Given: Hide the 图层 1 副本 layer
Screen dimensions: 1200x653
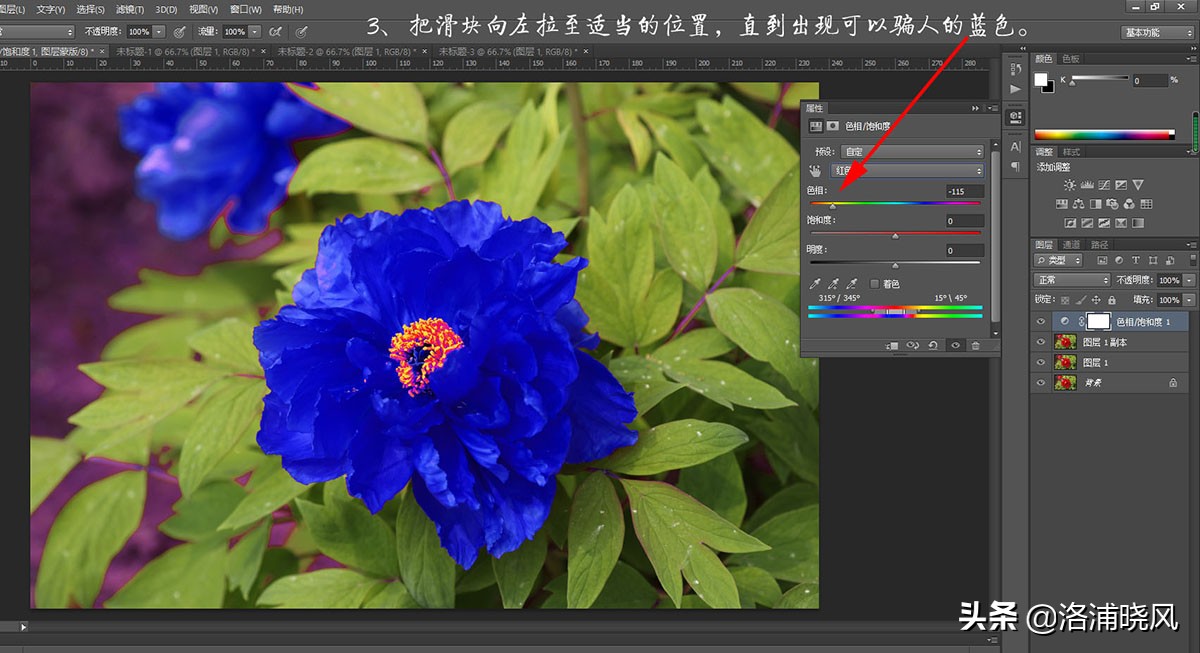Looking at the screenshot, I should [x=1041, y=342].
